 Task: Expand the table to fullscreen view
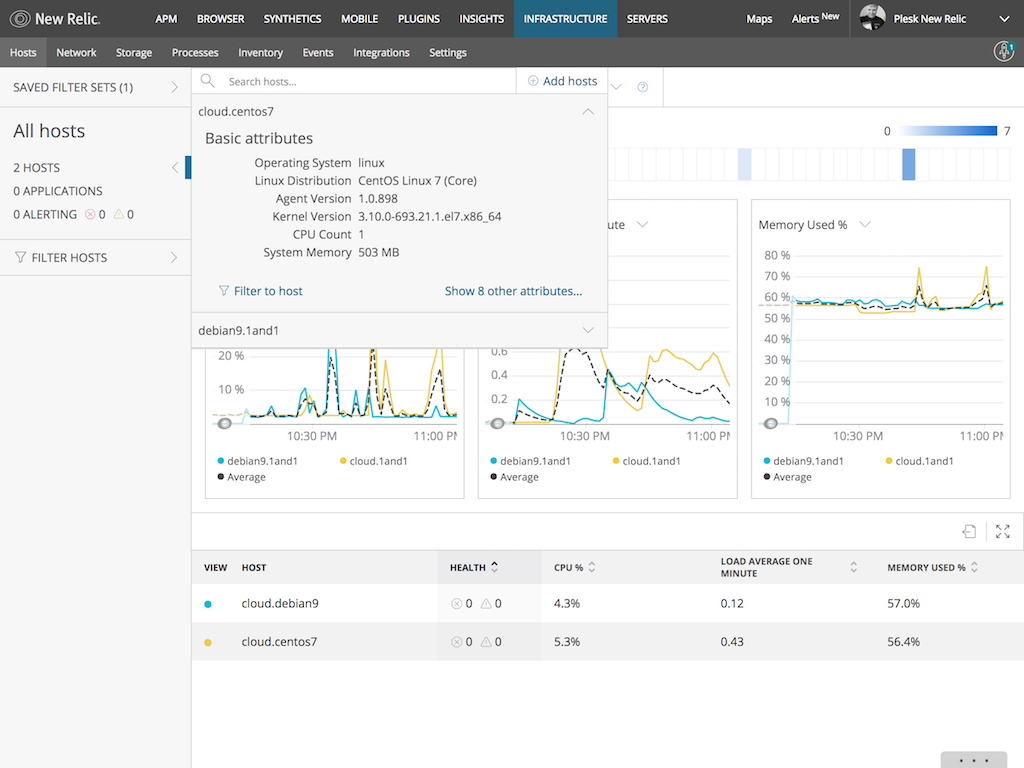(x=1002, y=531)
